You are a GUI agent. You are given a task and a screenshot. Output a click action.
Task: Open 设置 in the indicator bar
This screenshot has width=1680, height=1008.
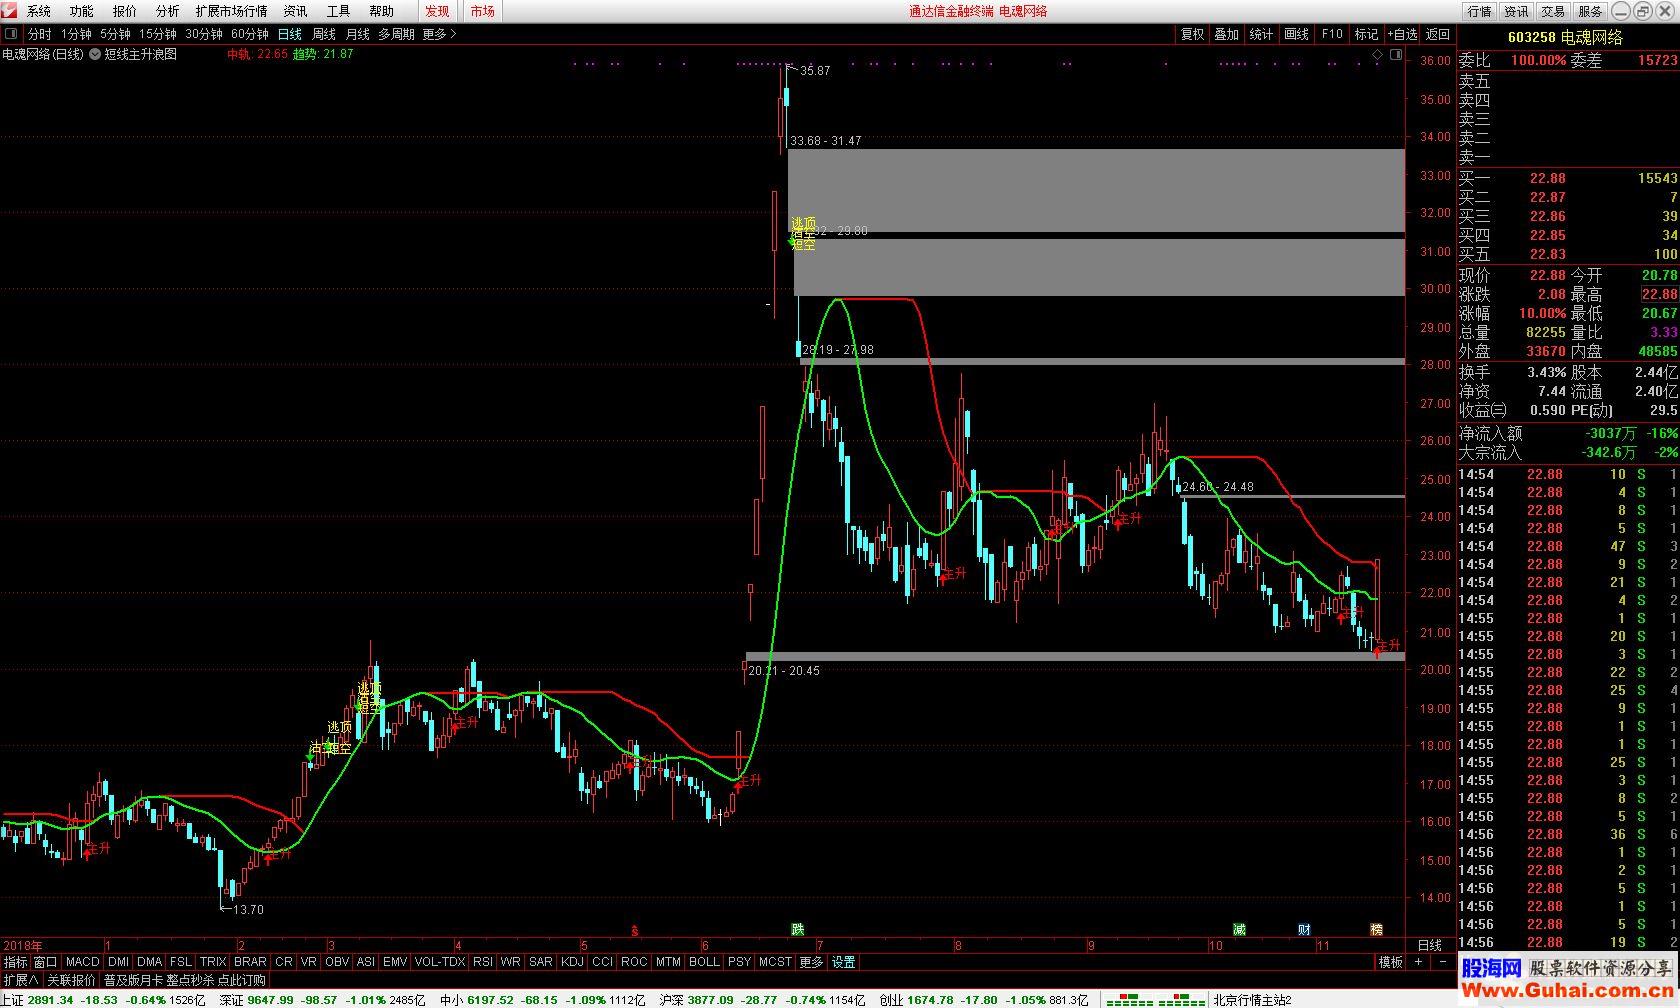point(844,962)
